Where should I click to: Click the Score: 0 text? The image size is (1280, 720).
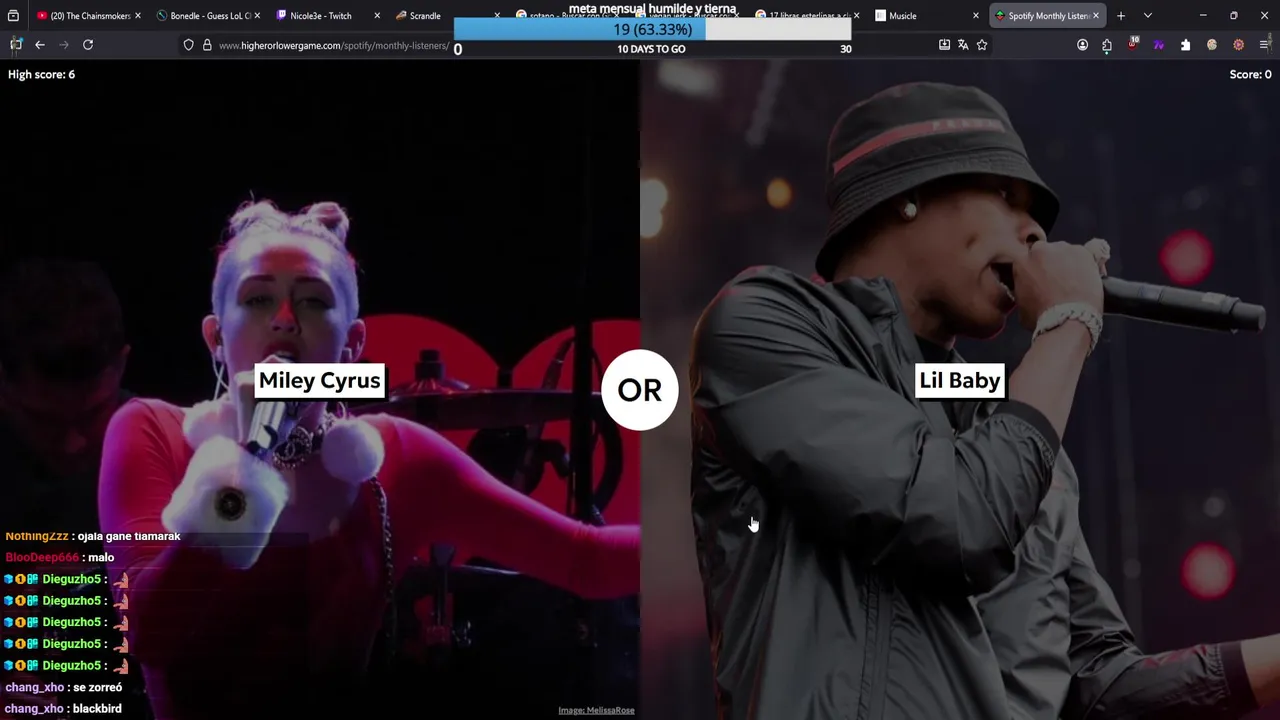coord(1250,74)
